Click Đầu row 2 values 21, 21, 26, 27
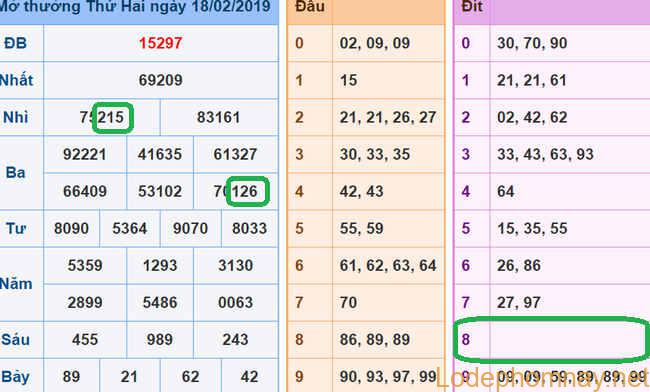This screenshot has height=392, width=650. coord(388,117)
